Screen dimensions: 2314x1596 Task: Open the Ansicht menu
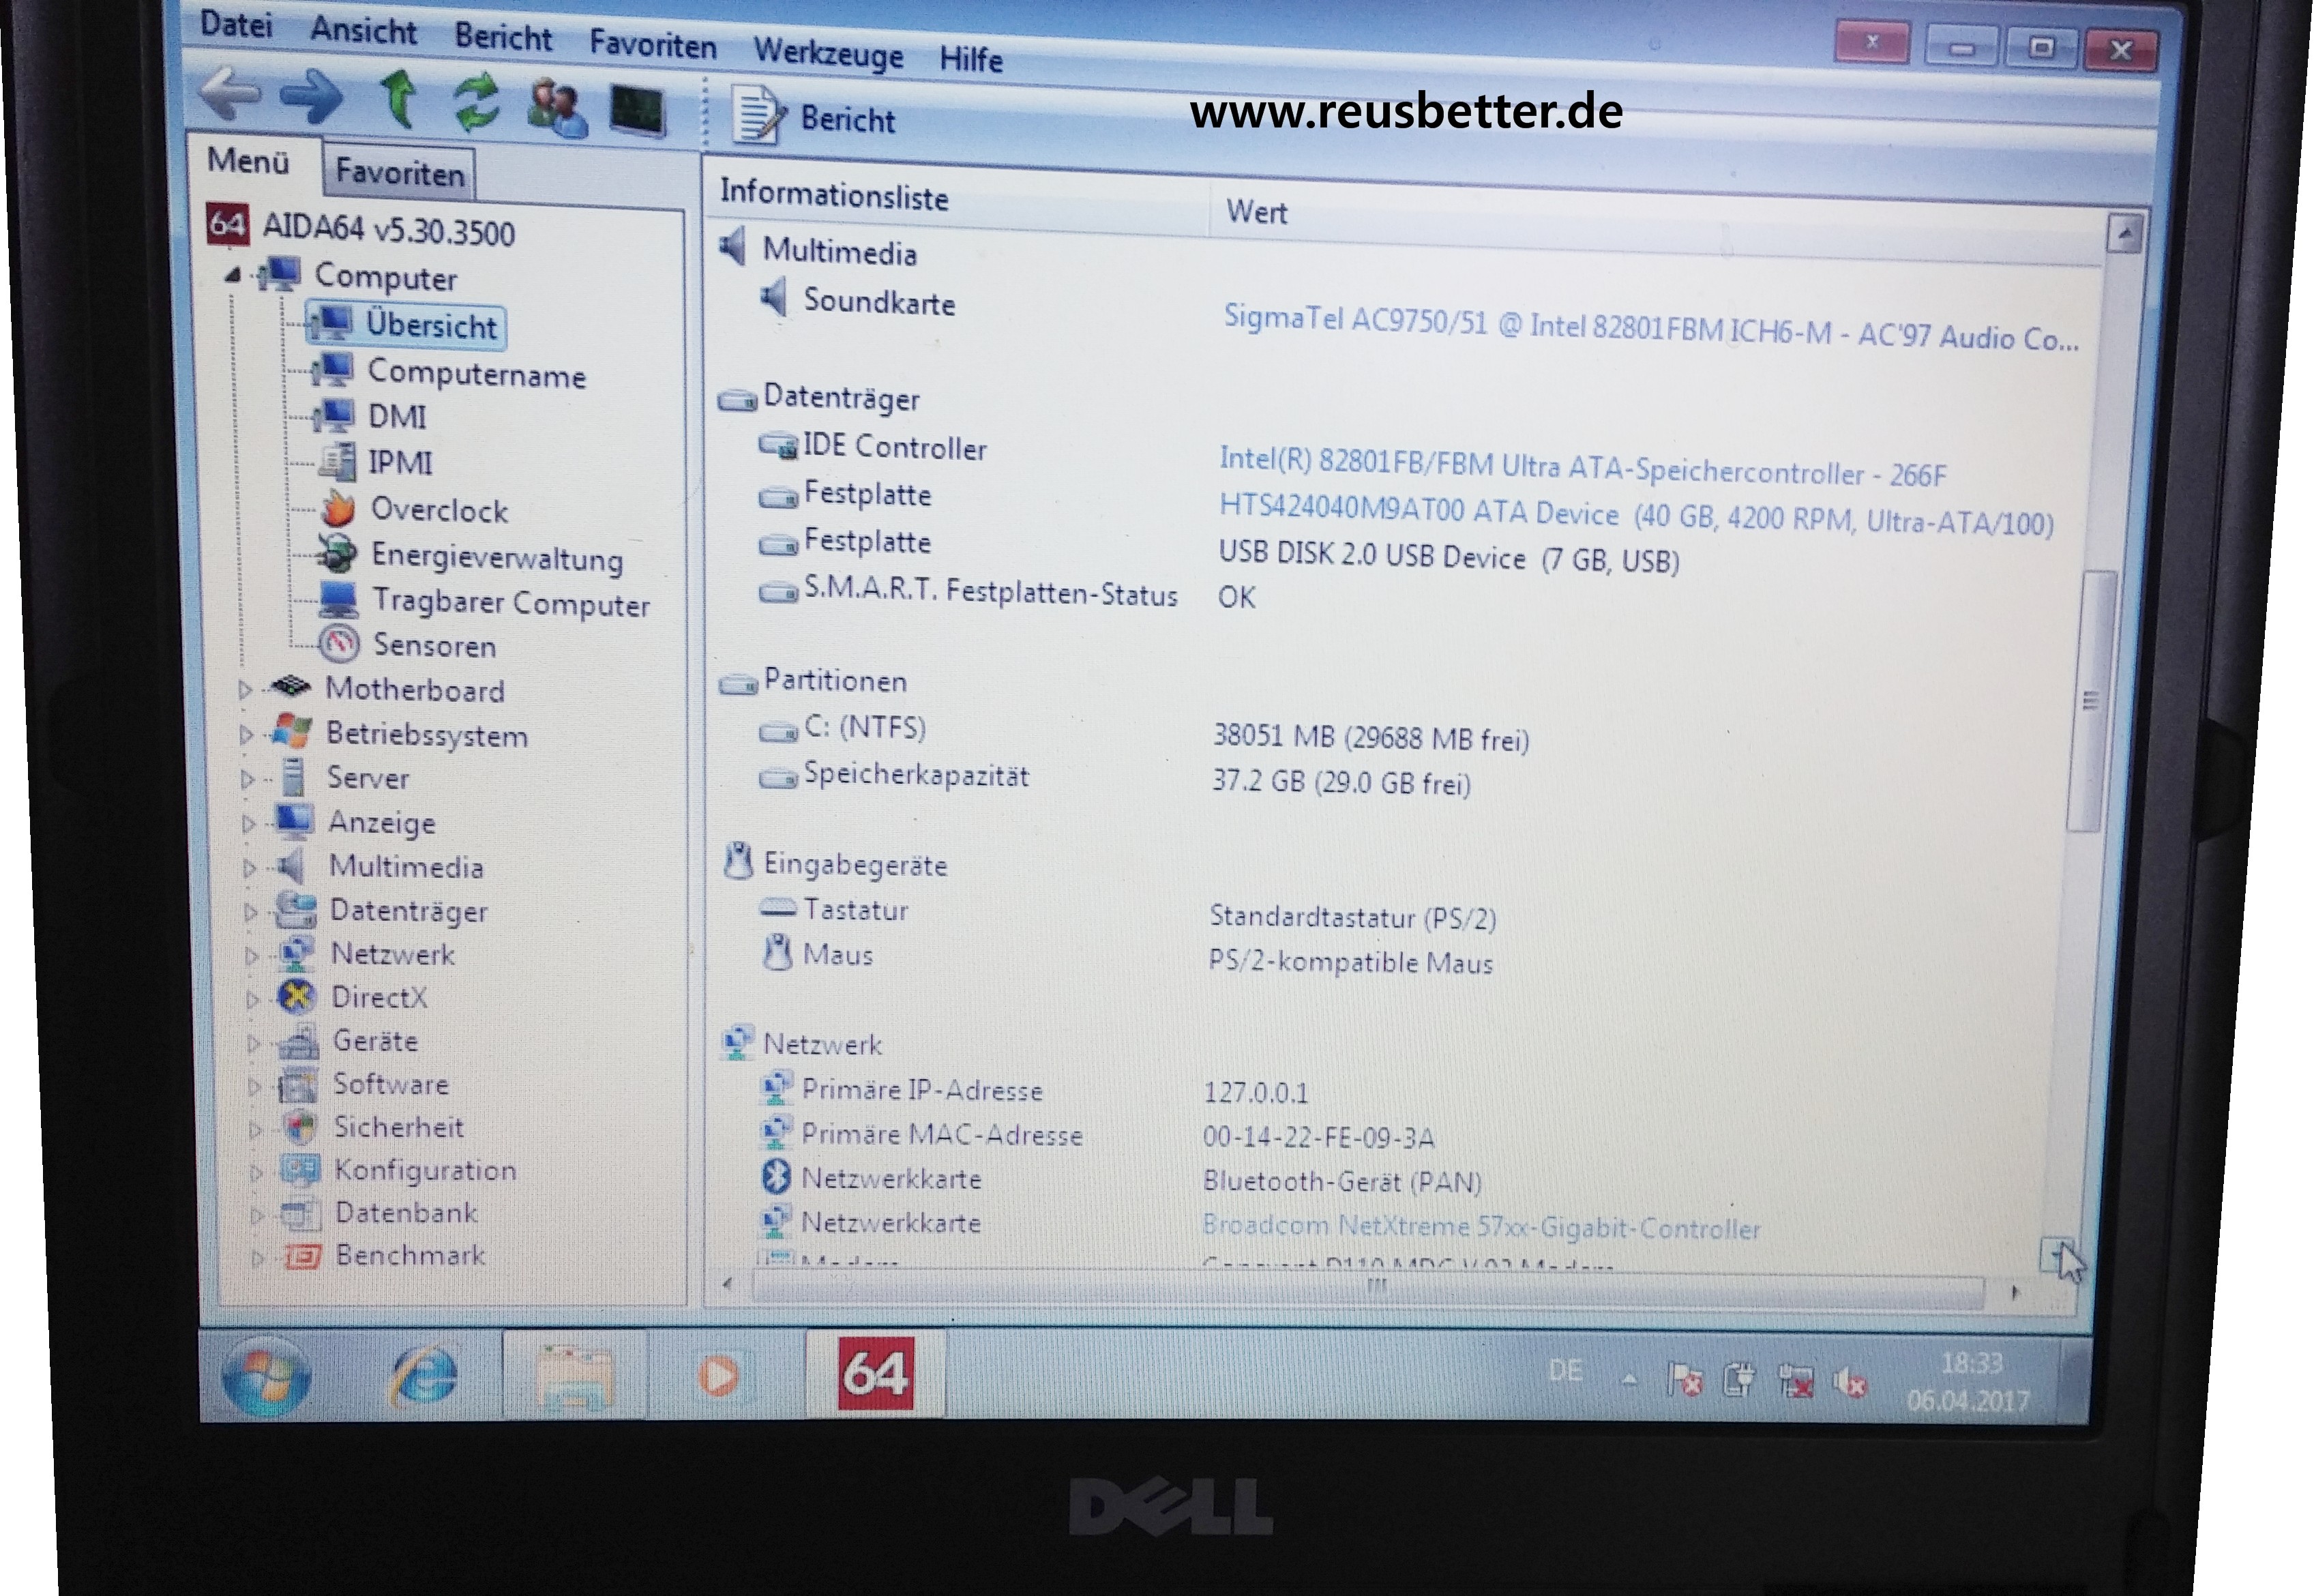[363, 30]
